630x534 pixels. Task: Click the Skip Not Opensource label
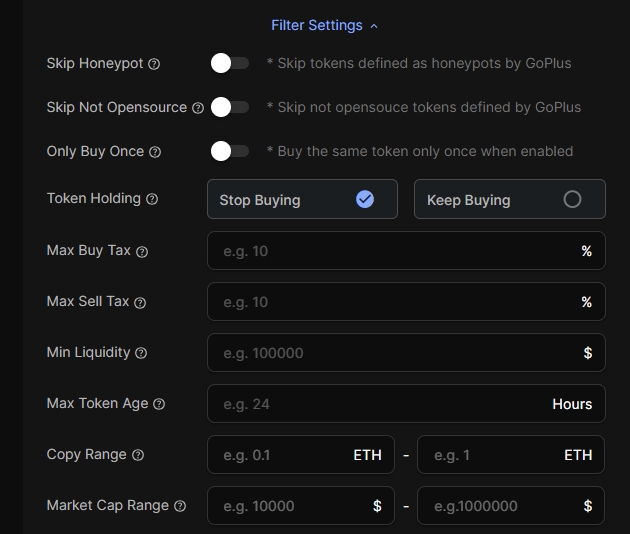[117, 107]
